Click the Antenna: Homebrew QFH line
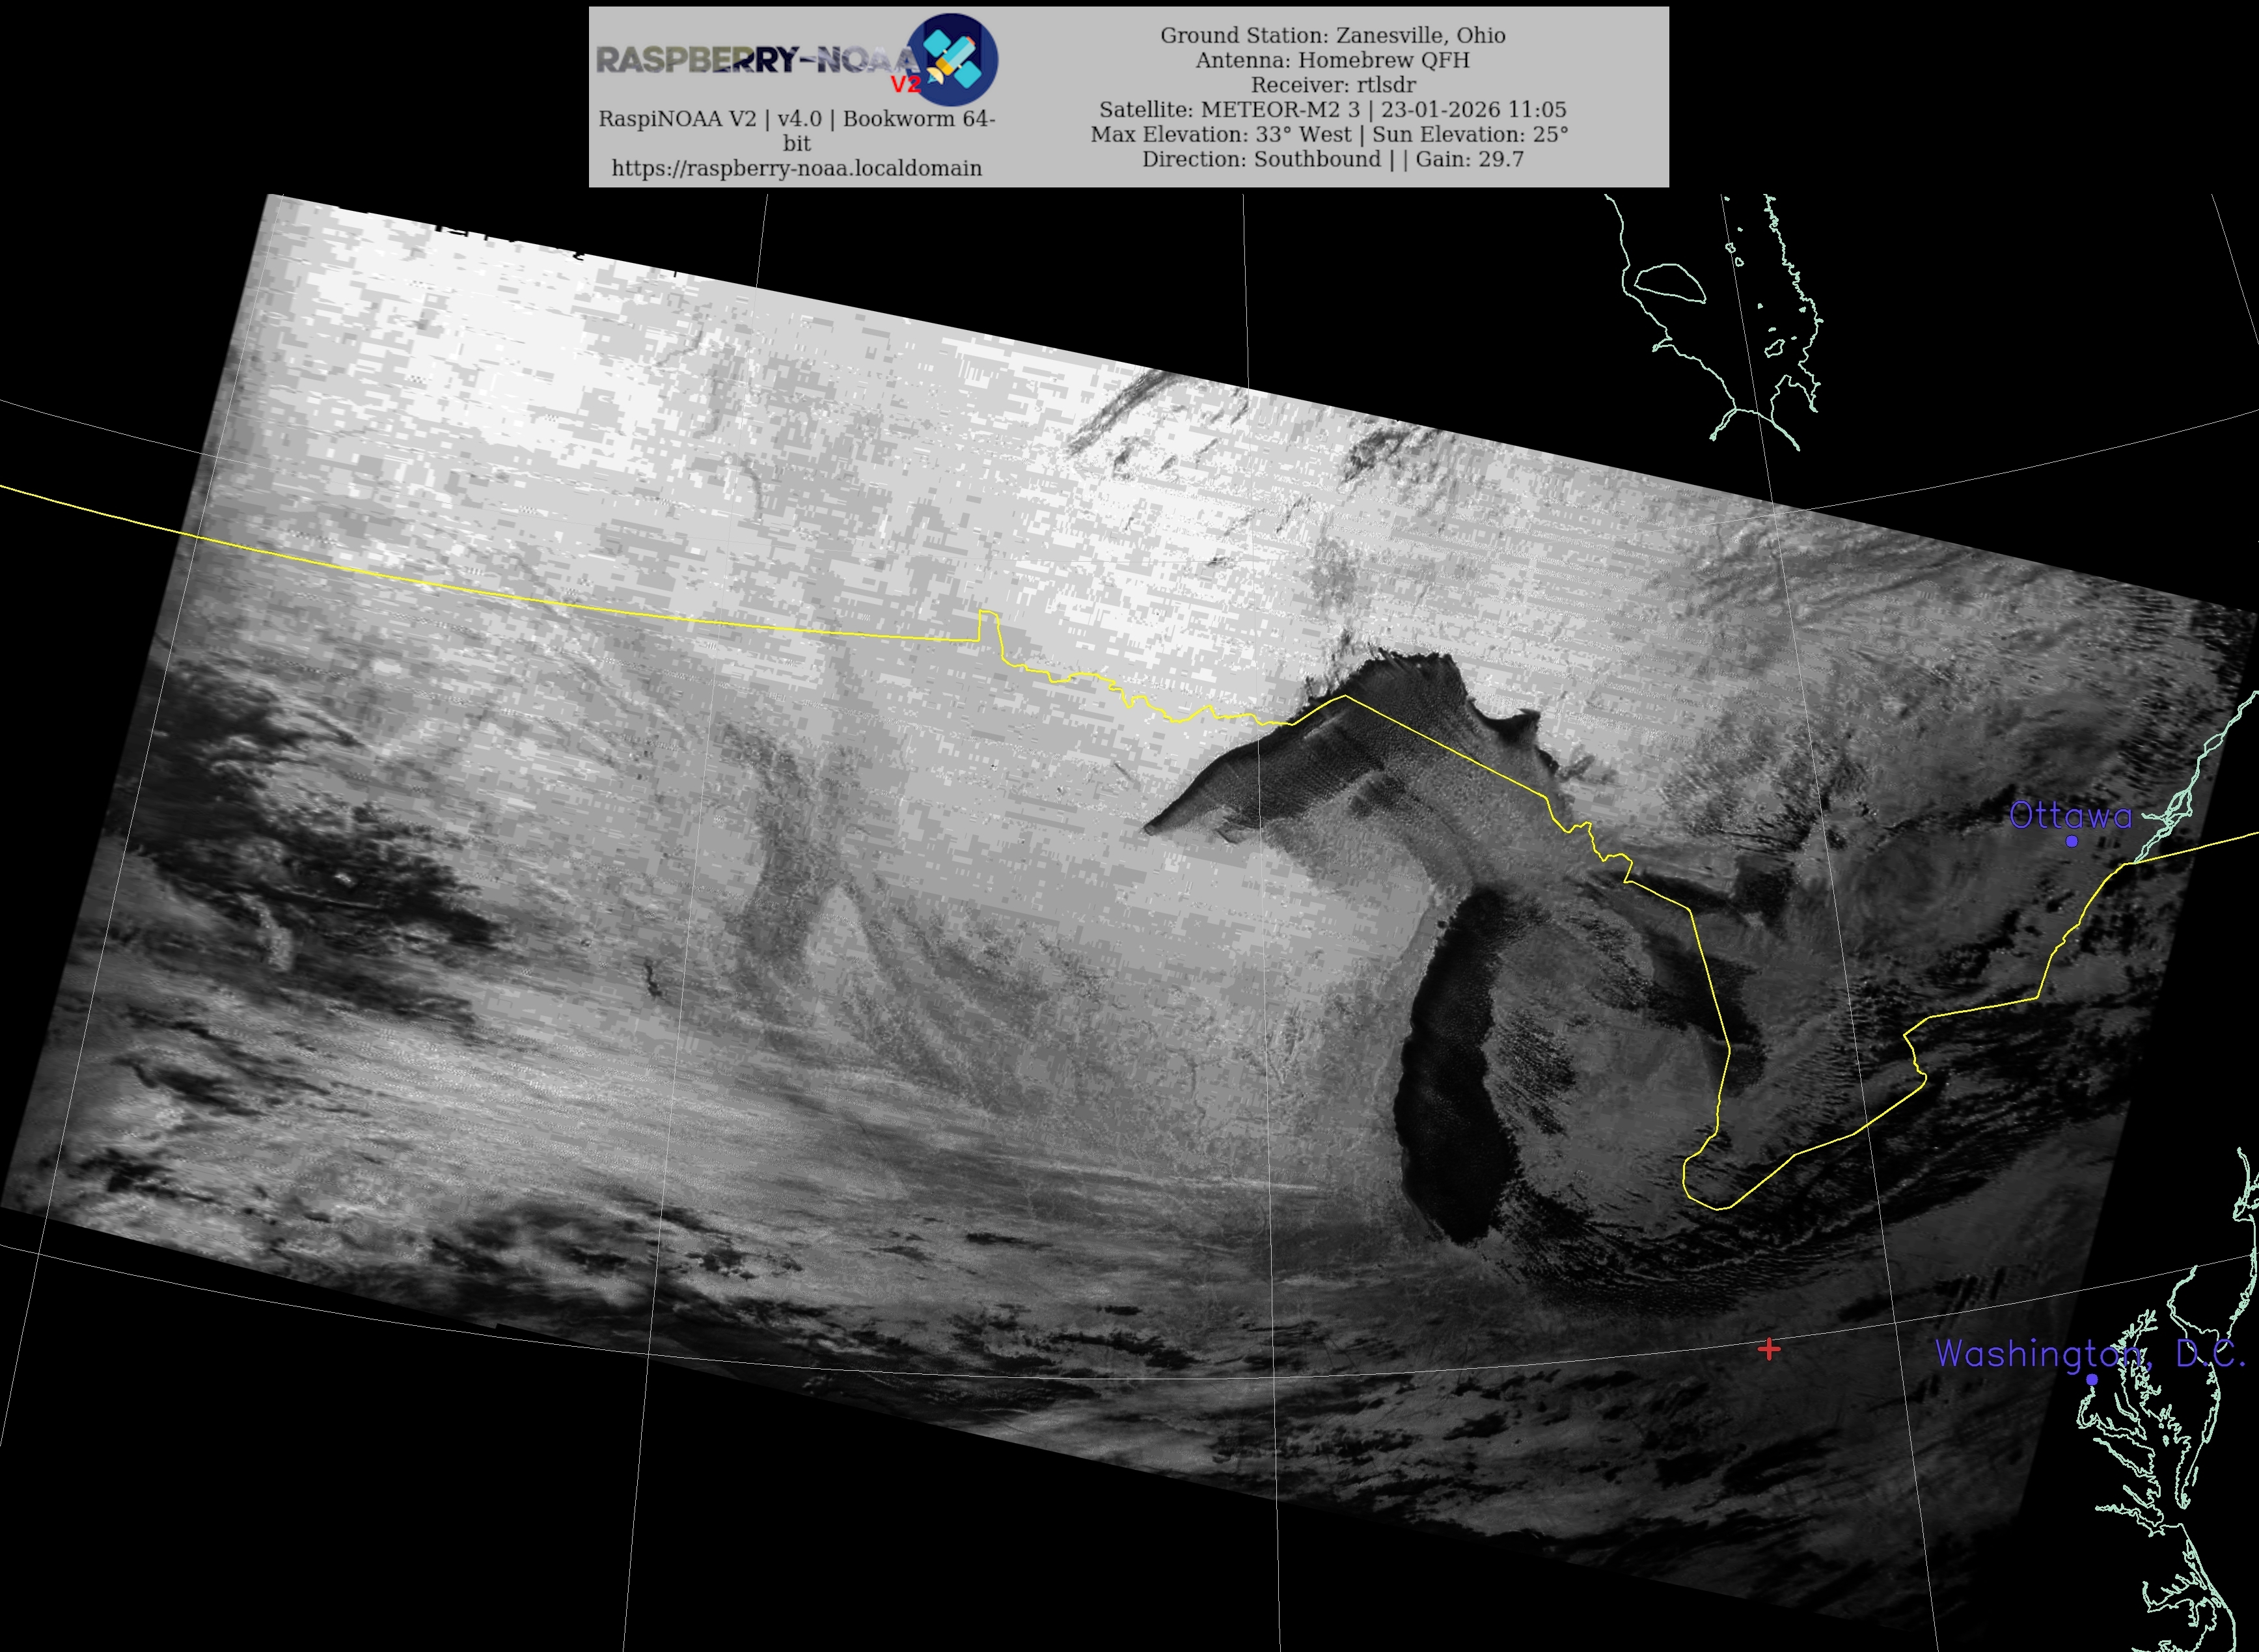This screenshot has width=2259, height=1652. pos(1332,60)
